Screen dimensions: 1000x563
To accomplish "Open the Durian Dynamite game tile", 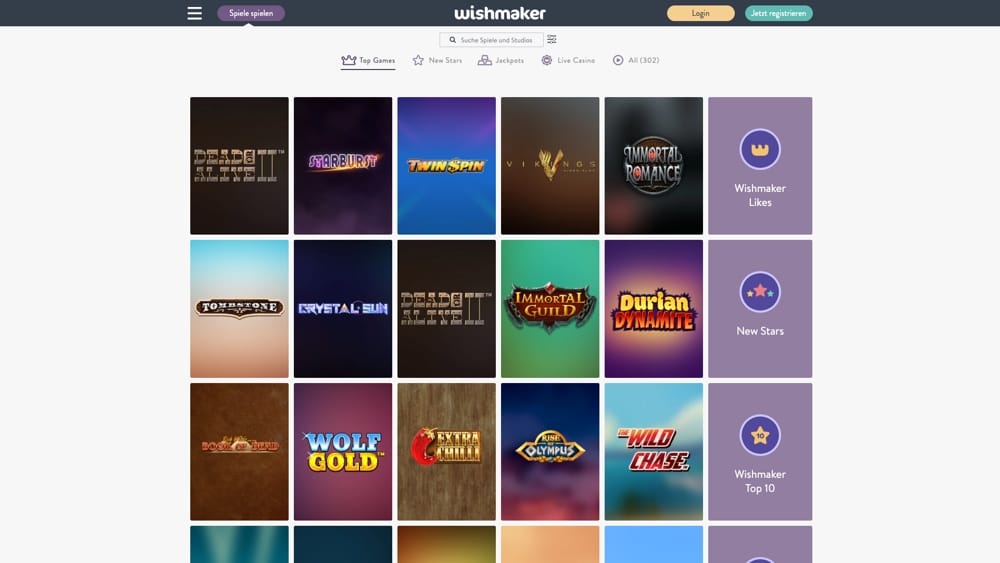I will click(x=654, y=309).
